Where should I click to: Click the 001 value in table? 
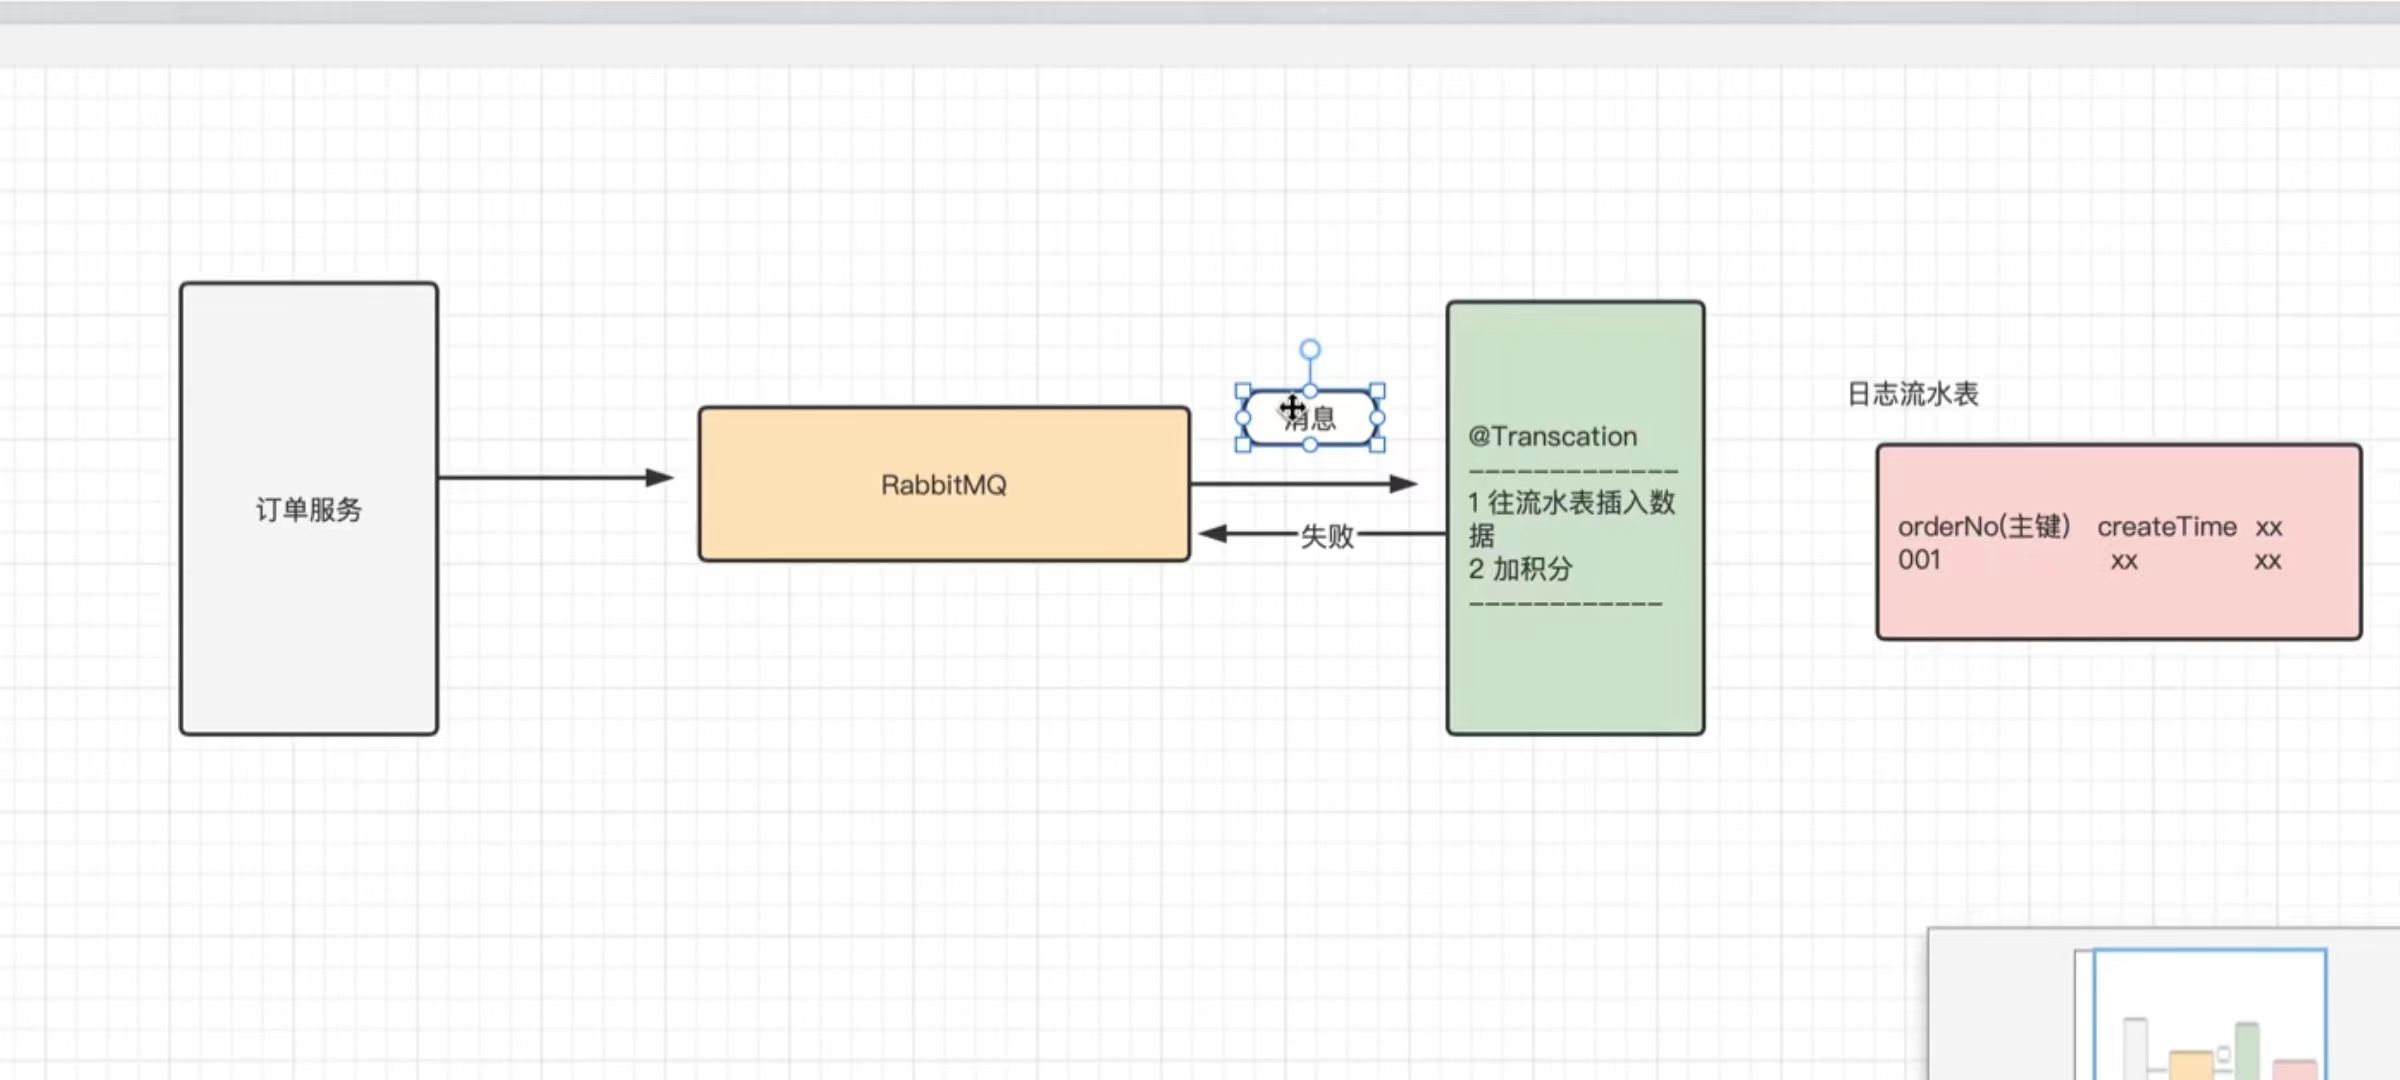[1919, 560]
